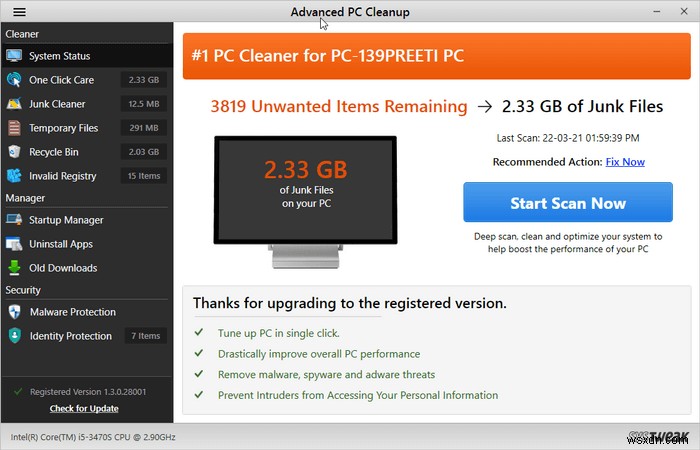Click the 7 Items badge on Identity Protection
The width and height of the screenshot is (700, 450).
click(x=144, y=336)
